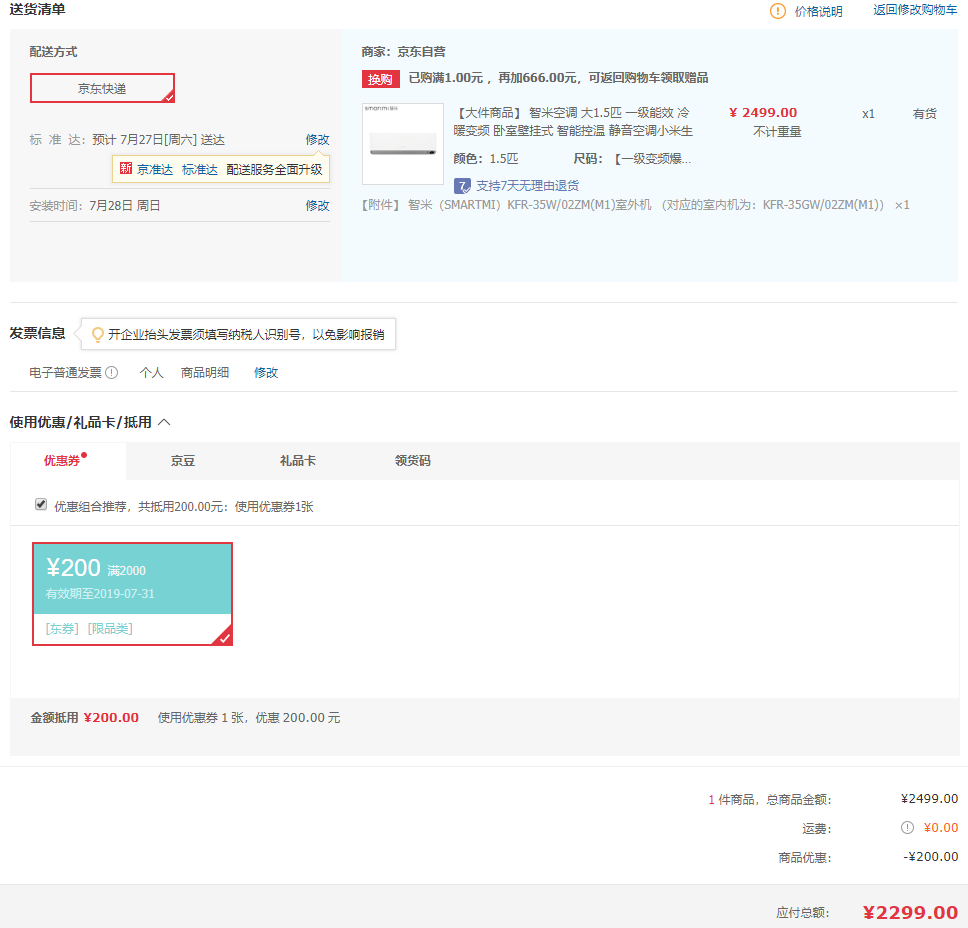Click the shipping fee info icon
The image size is (968, 928).
907,828
